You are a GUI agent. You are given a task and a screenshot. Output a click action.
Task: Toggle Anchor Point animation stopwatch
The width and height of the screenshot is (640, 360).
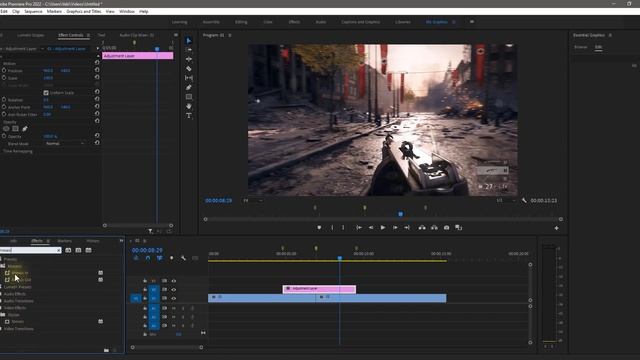4,107
